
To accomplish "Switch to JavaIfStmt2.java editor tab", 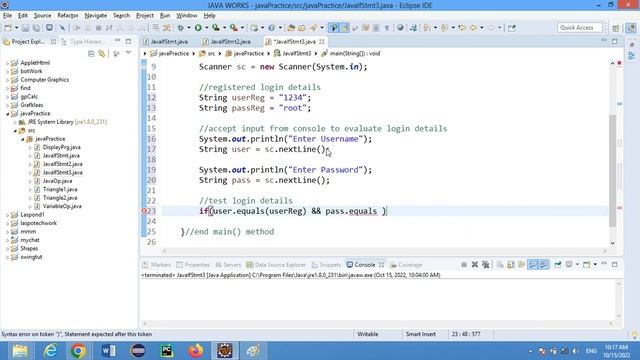I will 227,42.
